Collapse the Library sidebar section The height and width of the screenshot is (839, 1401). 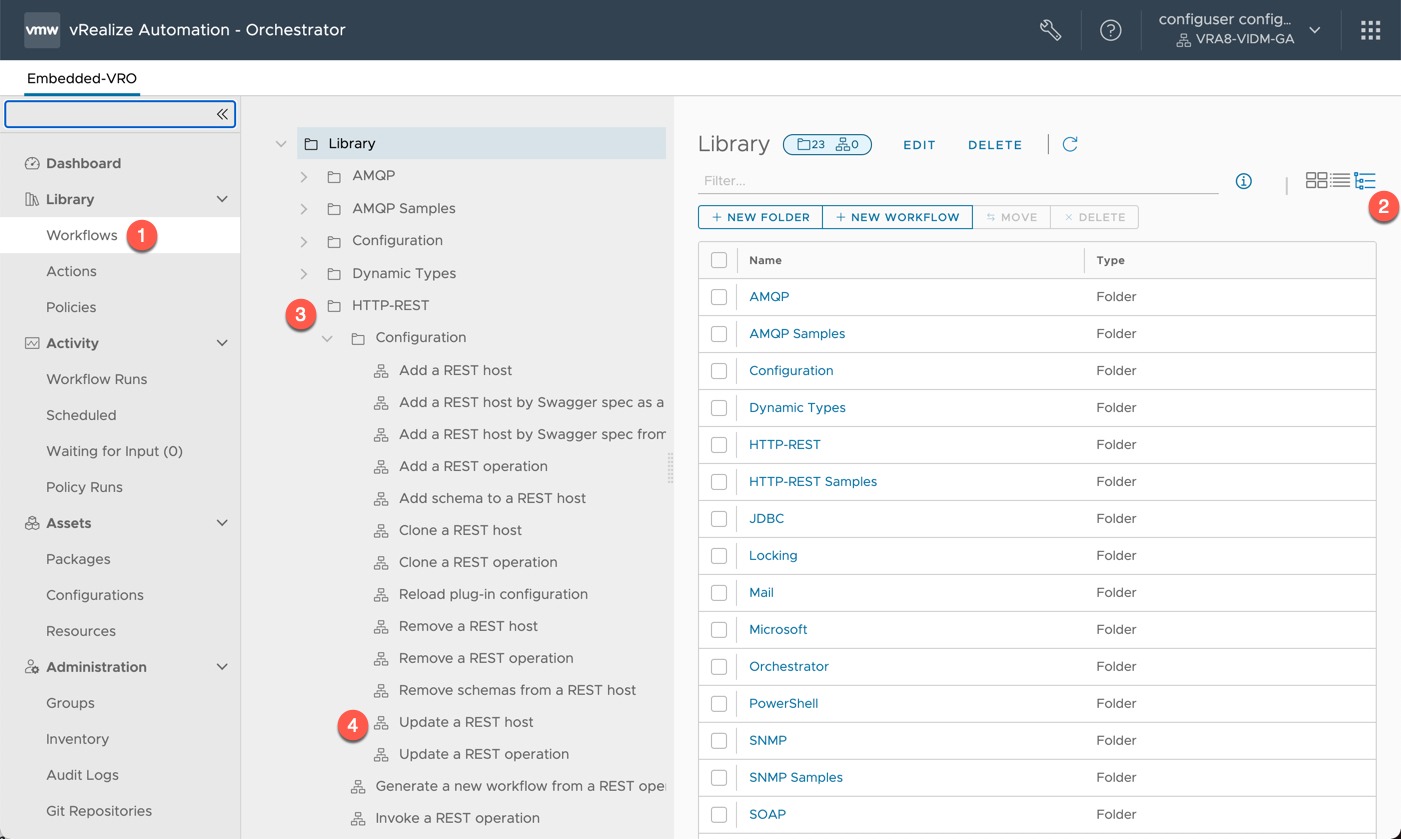[222, 199]
